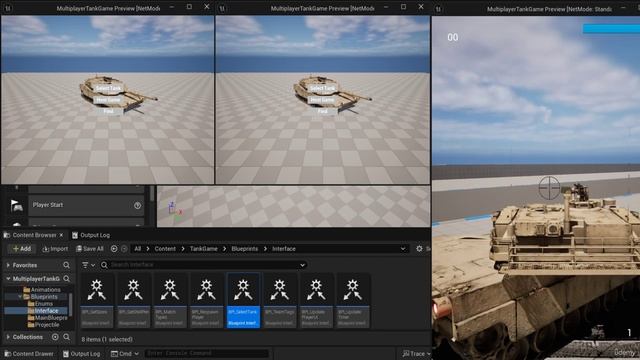
Task: Collapse the MultiplayerTankGame folder tree
Action: pos(8,279)
